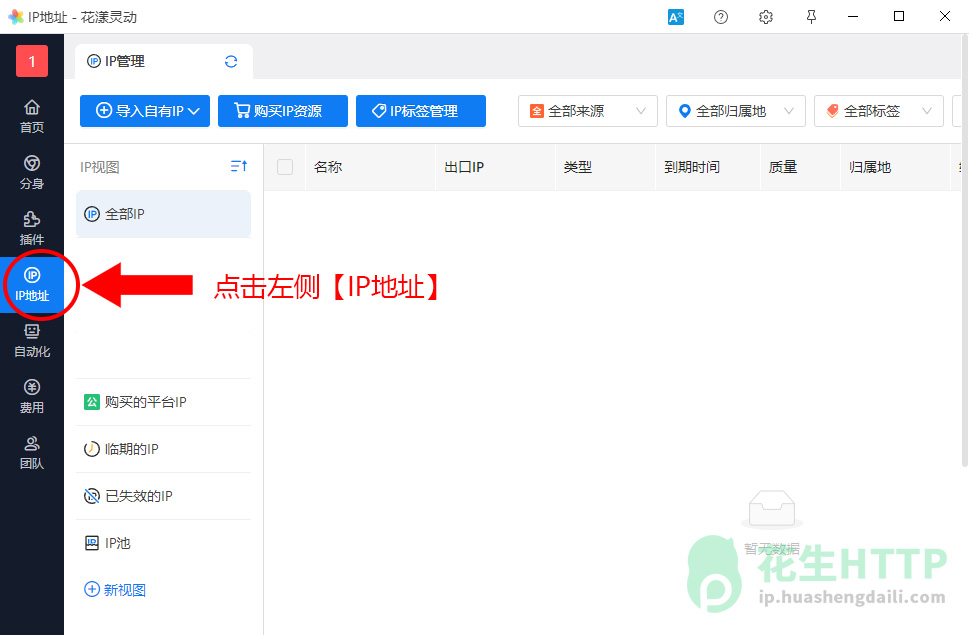The height and width of the screenshot is (635, 969).
Task: Open the 全部归属地 location dropdown
Action: pos(735,111)
